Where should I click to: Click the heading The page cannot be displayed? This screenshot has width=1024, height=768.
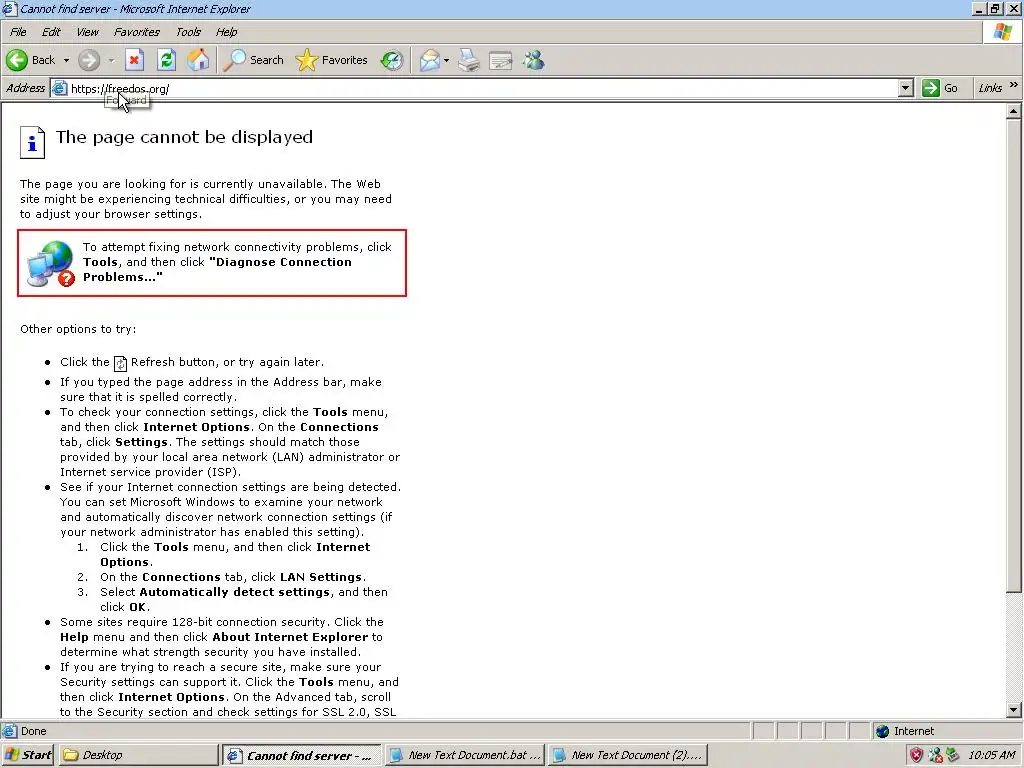(x=184, y=137)
